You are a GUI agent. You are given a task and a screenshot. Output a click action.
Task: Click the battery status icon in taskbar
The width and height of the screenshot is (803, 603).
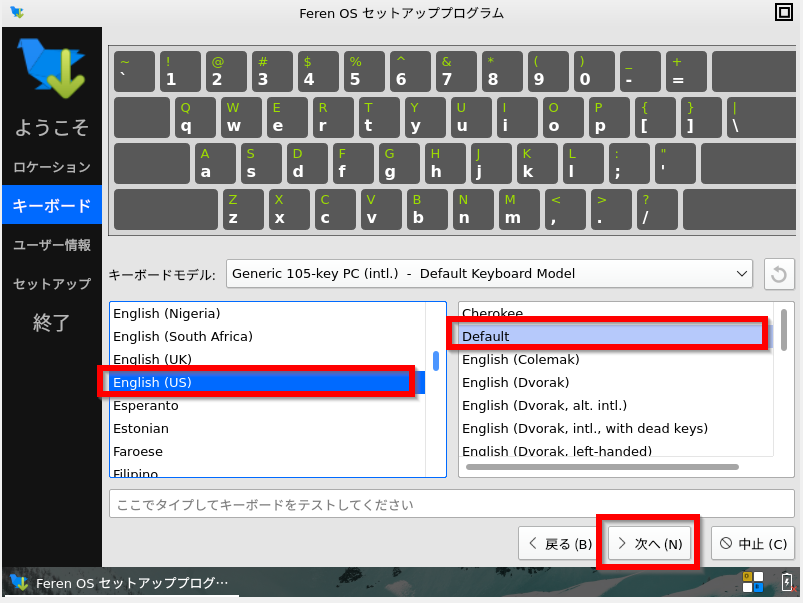click(x=788, y=582)
